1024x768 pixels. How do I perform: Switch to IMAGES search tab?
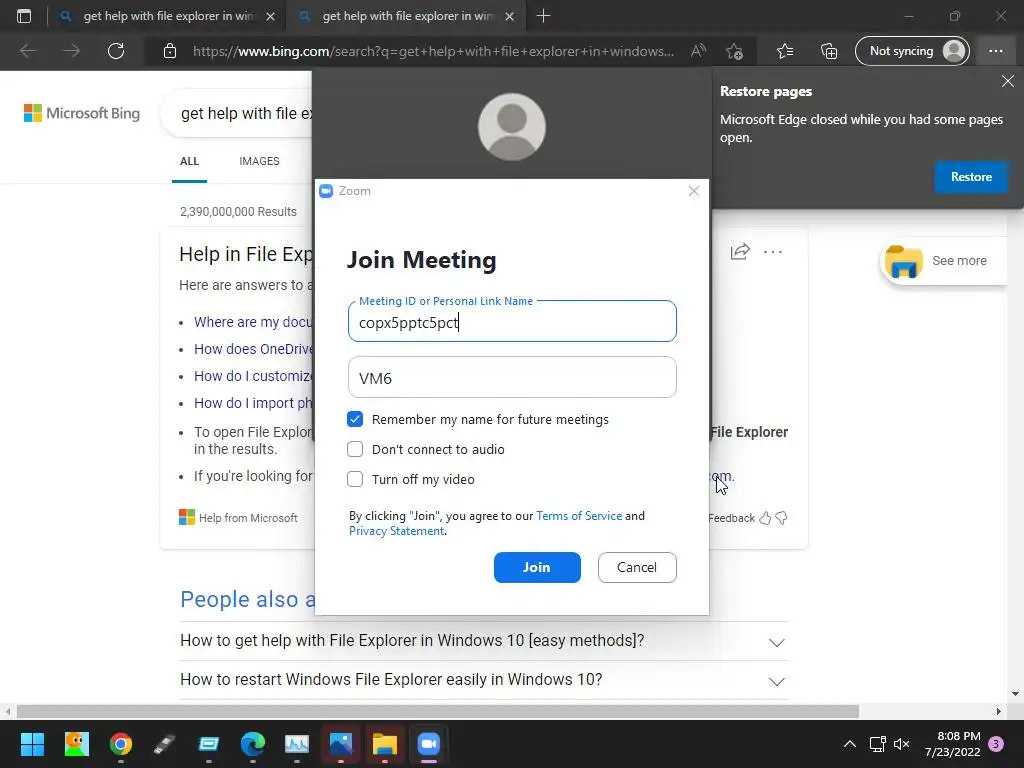(x=259, y=161)
